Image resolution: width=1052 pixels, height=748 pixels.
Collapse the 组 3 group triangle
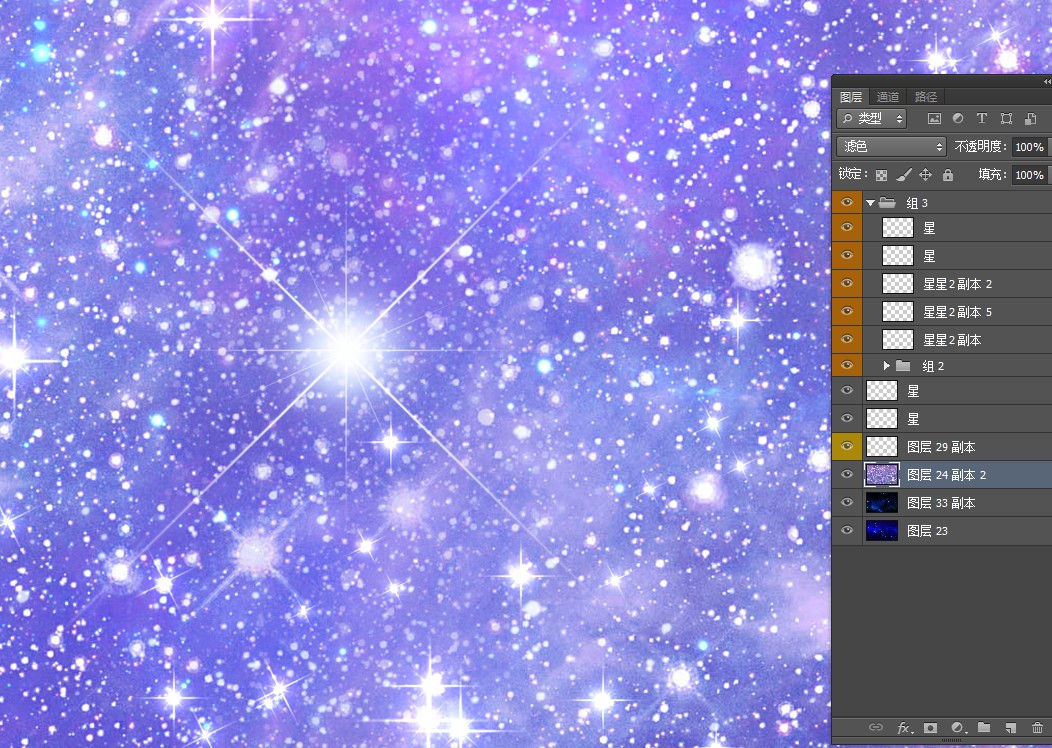870,203
